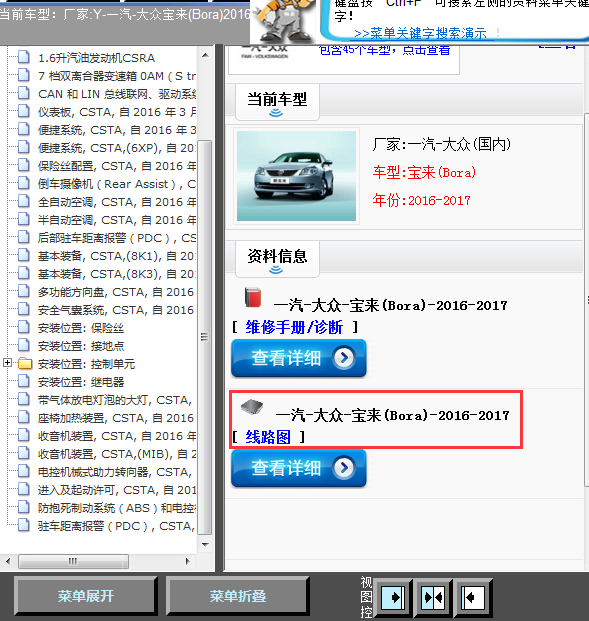Click horizontal scrollbar right arrow
589x621 pixels.
[188, 561]
